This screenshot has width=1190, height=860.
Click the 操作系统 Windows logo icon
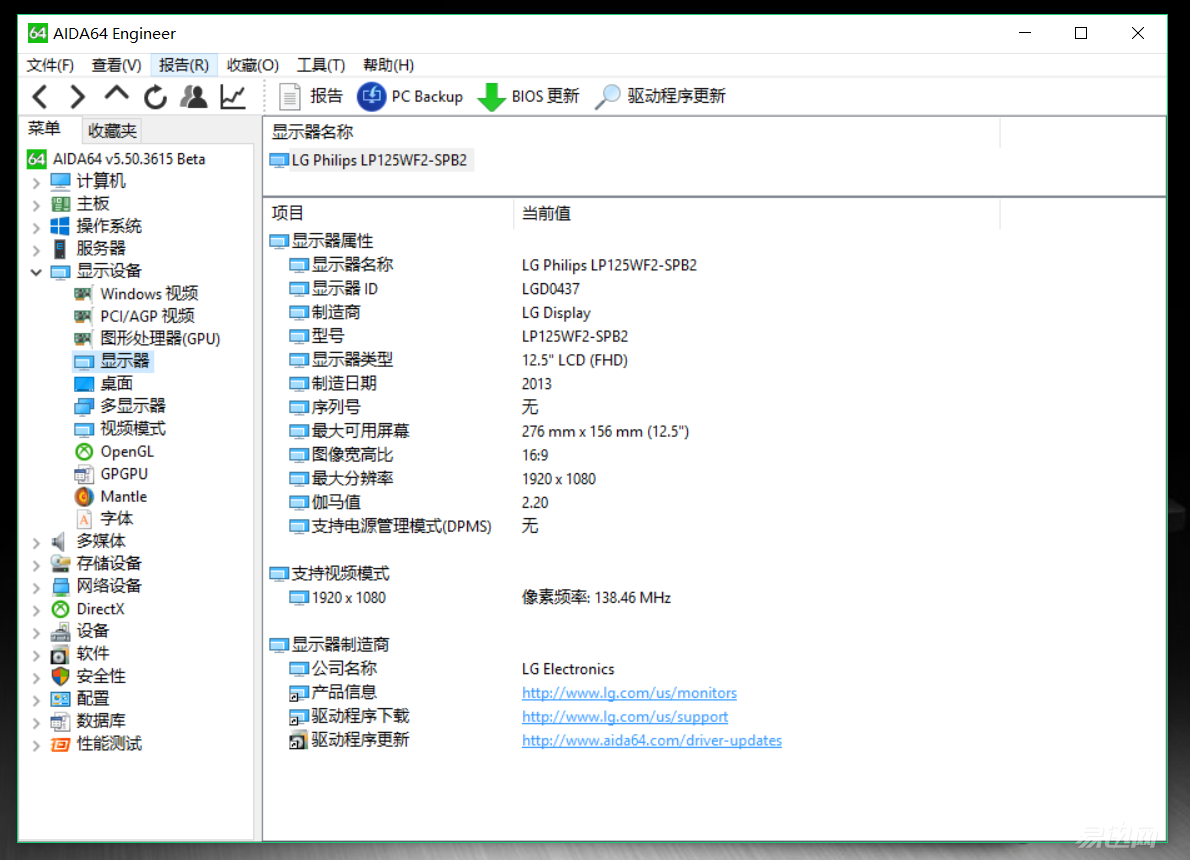pos(60,226)
